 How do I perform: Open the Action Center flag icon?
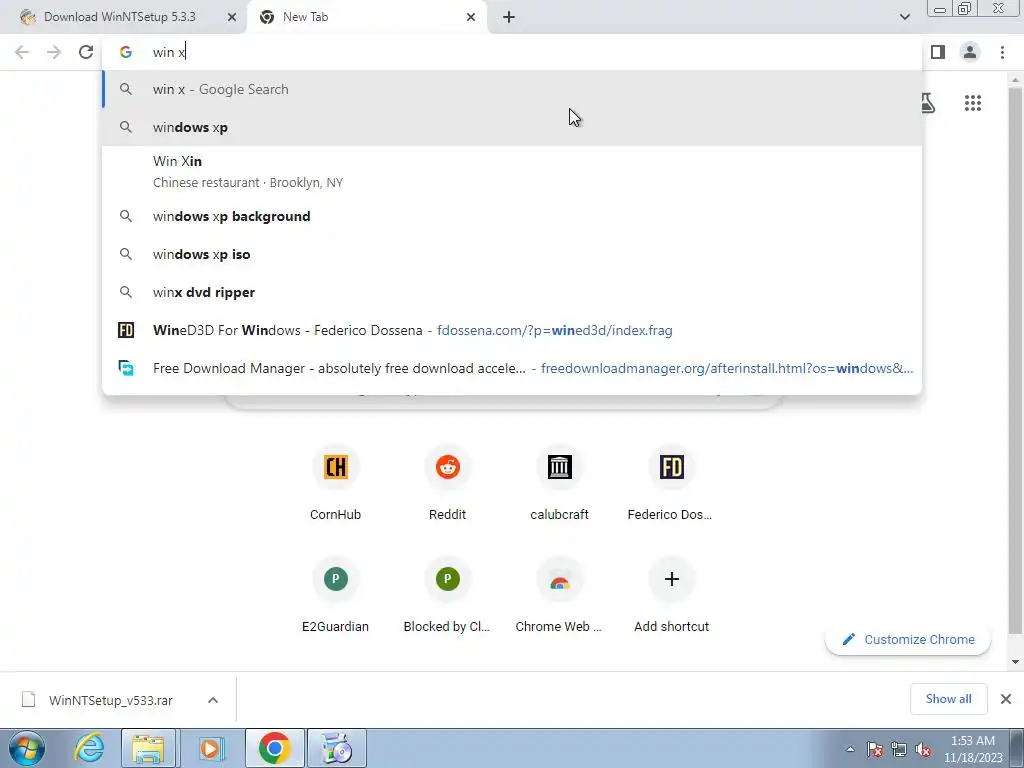pyautogui.click(x=875, y=749)
